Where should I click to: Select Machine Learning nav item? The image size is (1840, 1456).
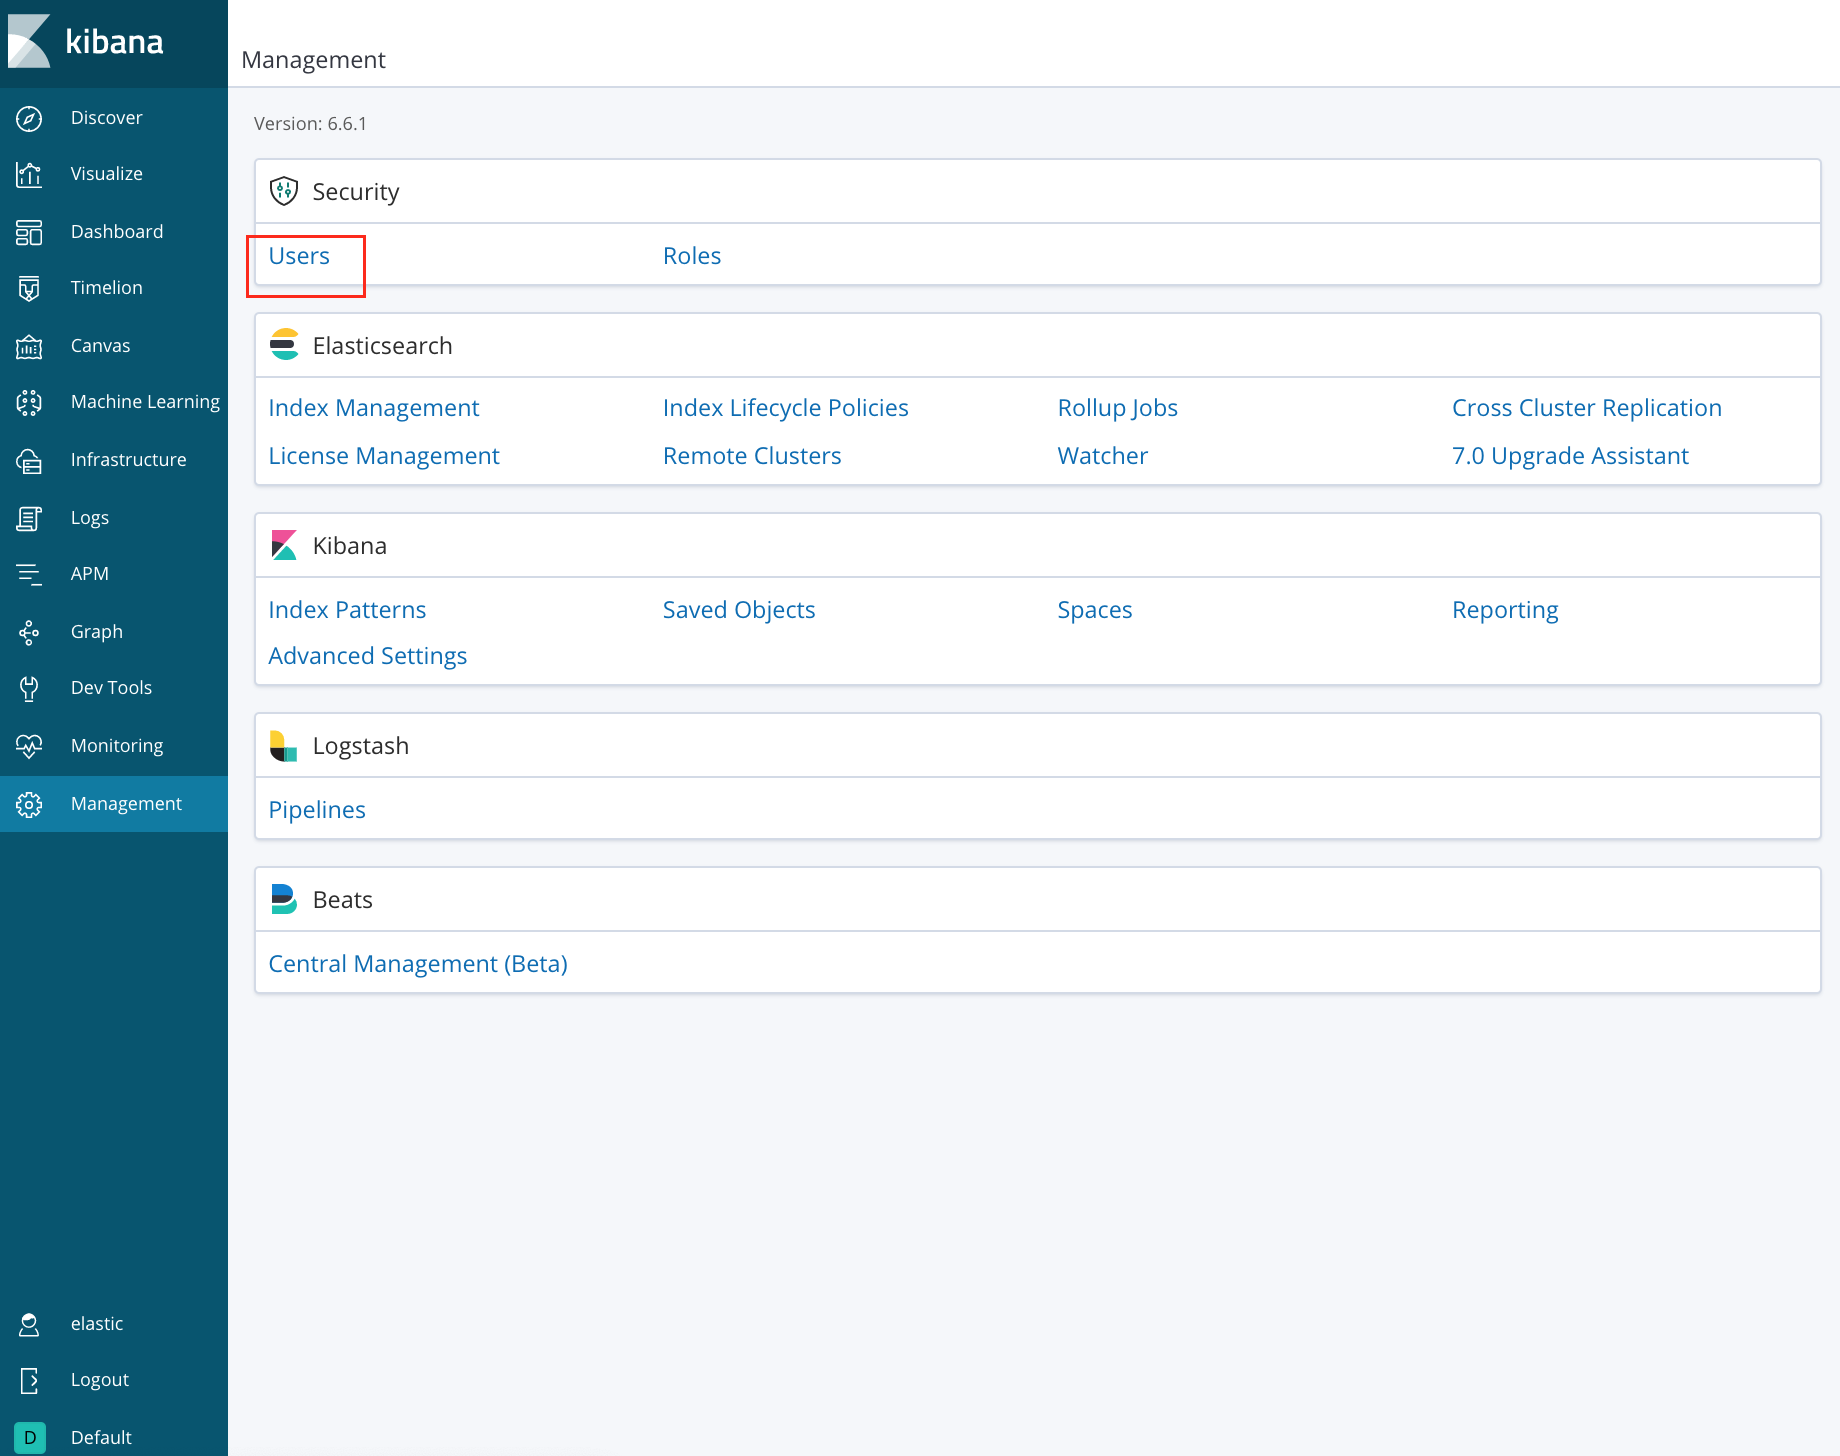(x=145, y=402)
